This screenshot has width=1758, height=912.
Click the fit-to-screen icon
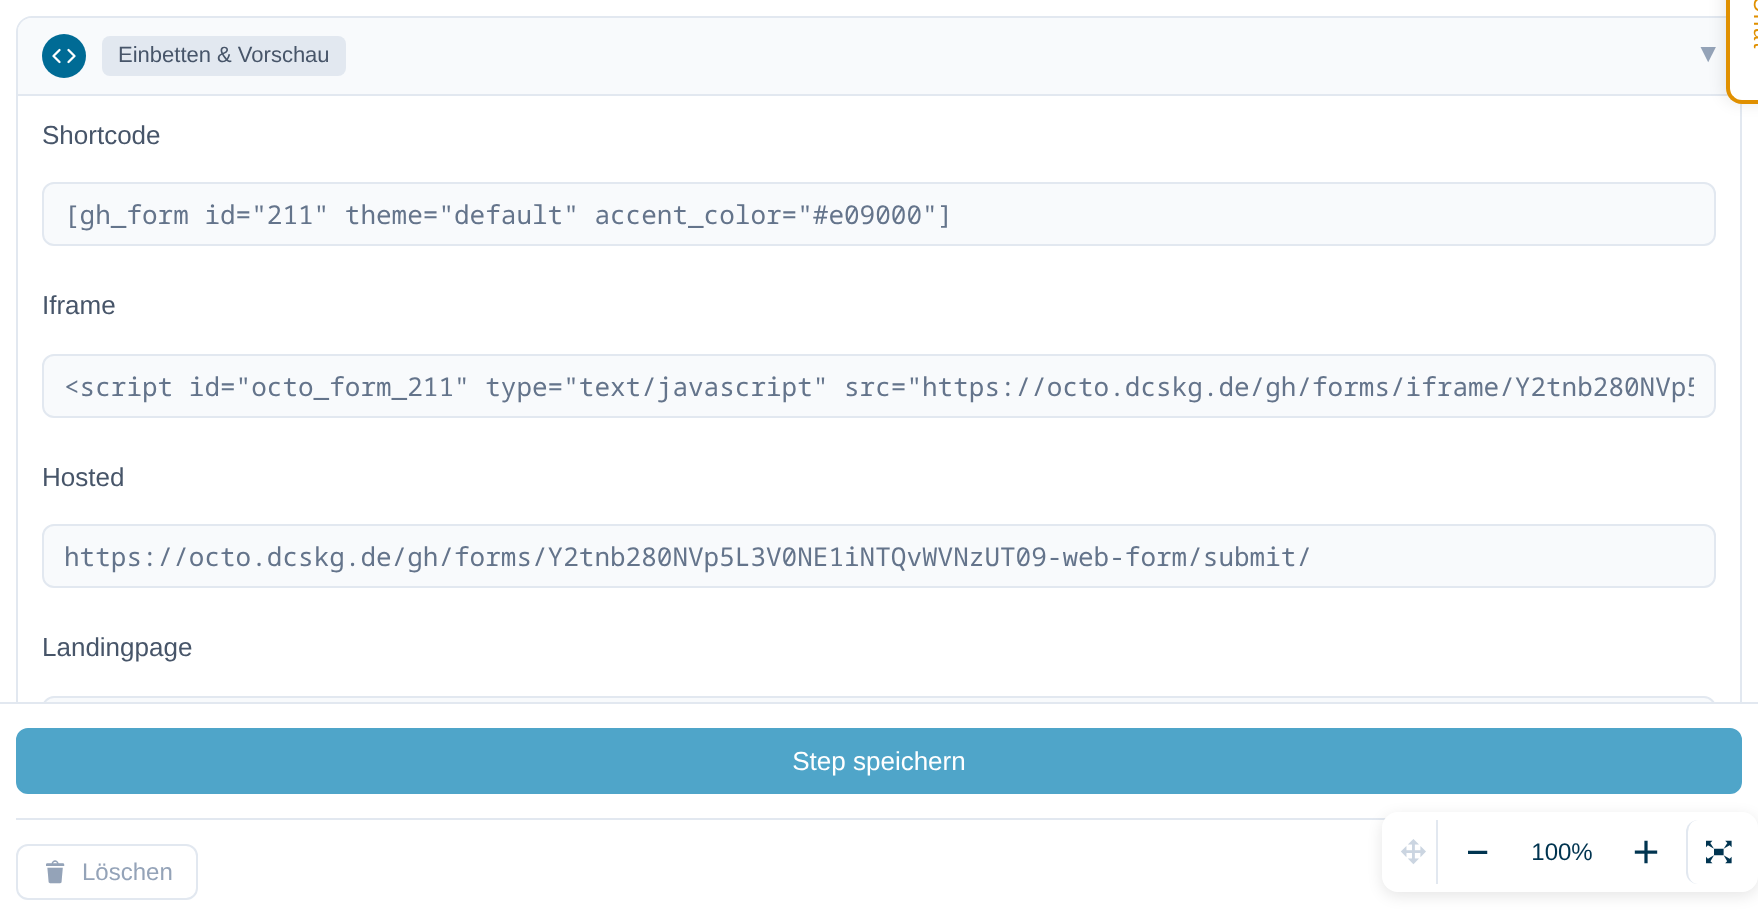pyautogui.click(x=1718, y=852)
